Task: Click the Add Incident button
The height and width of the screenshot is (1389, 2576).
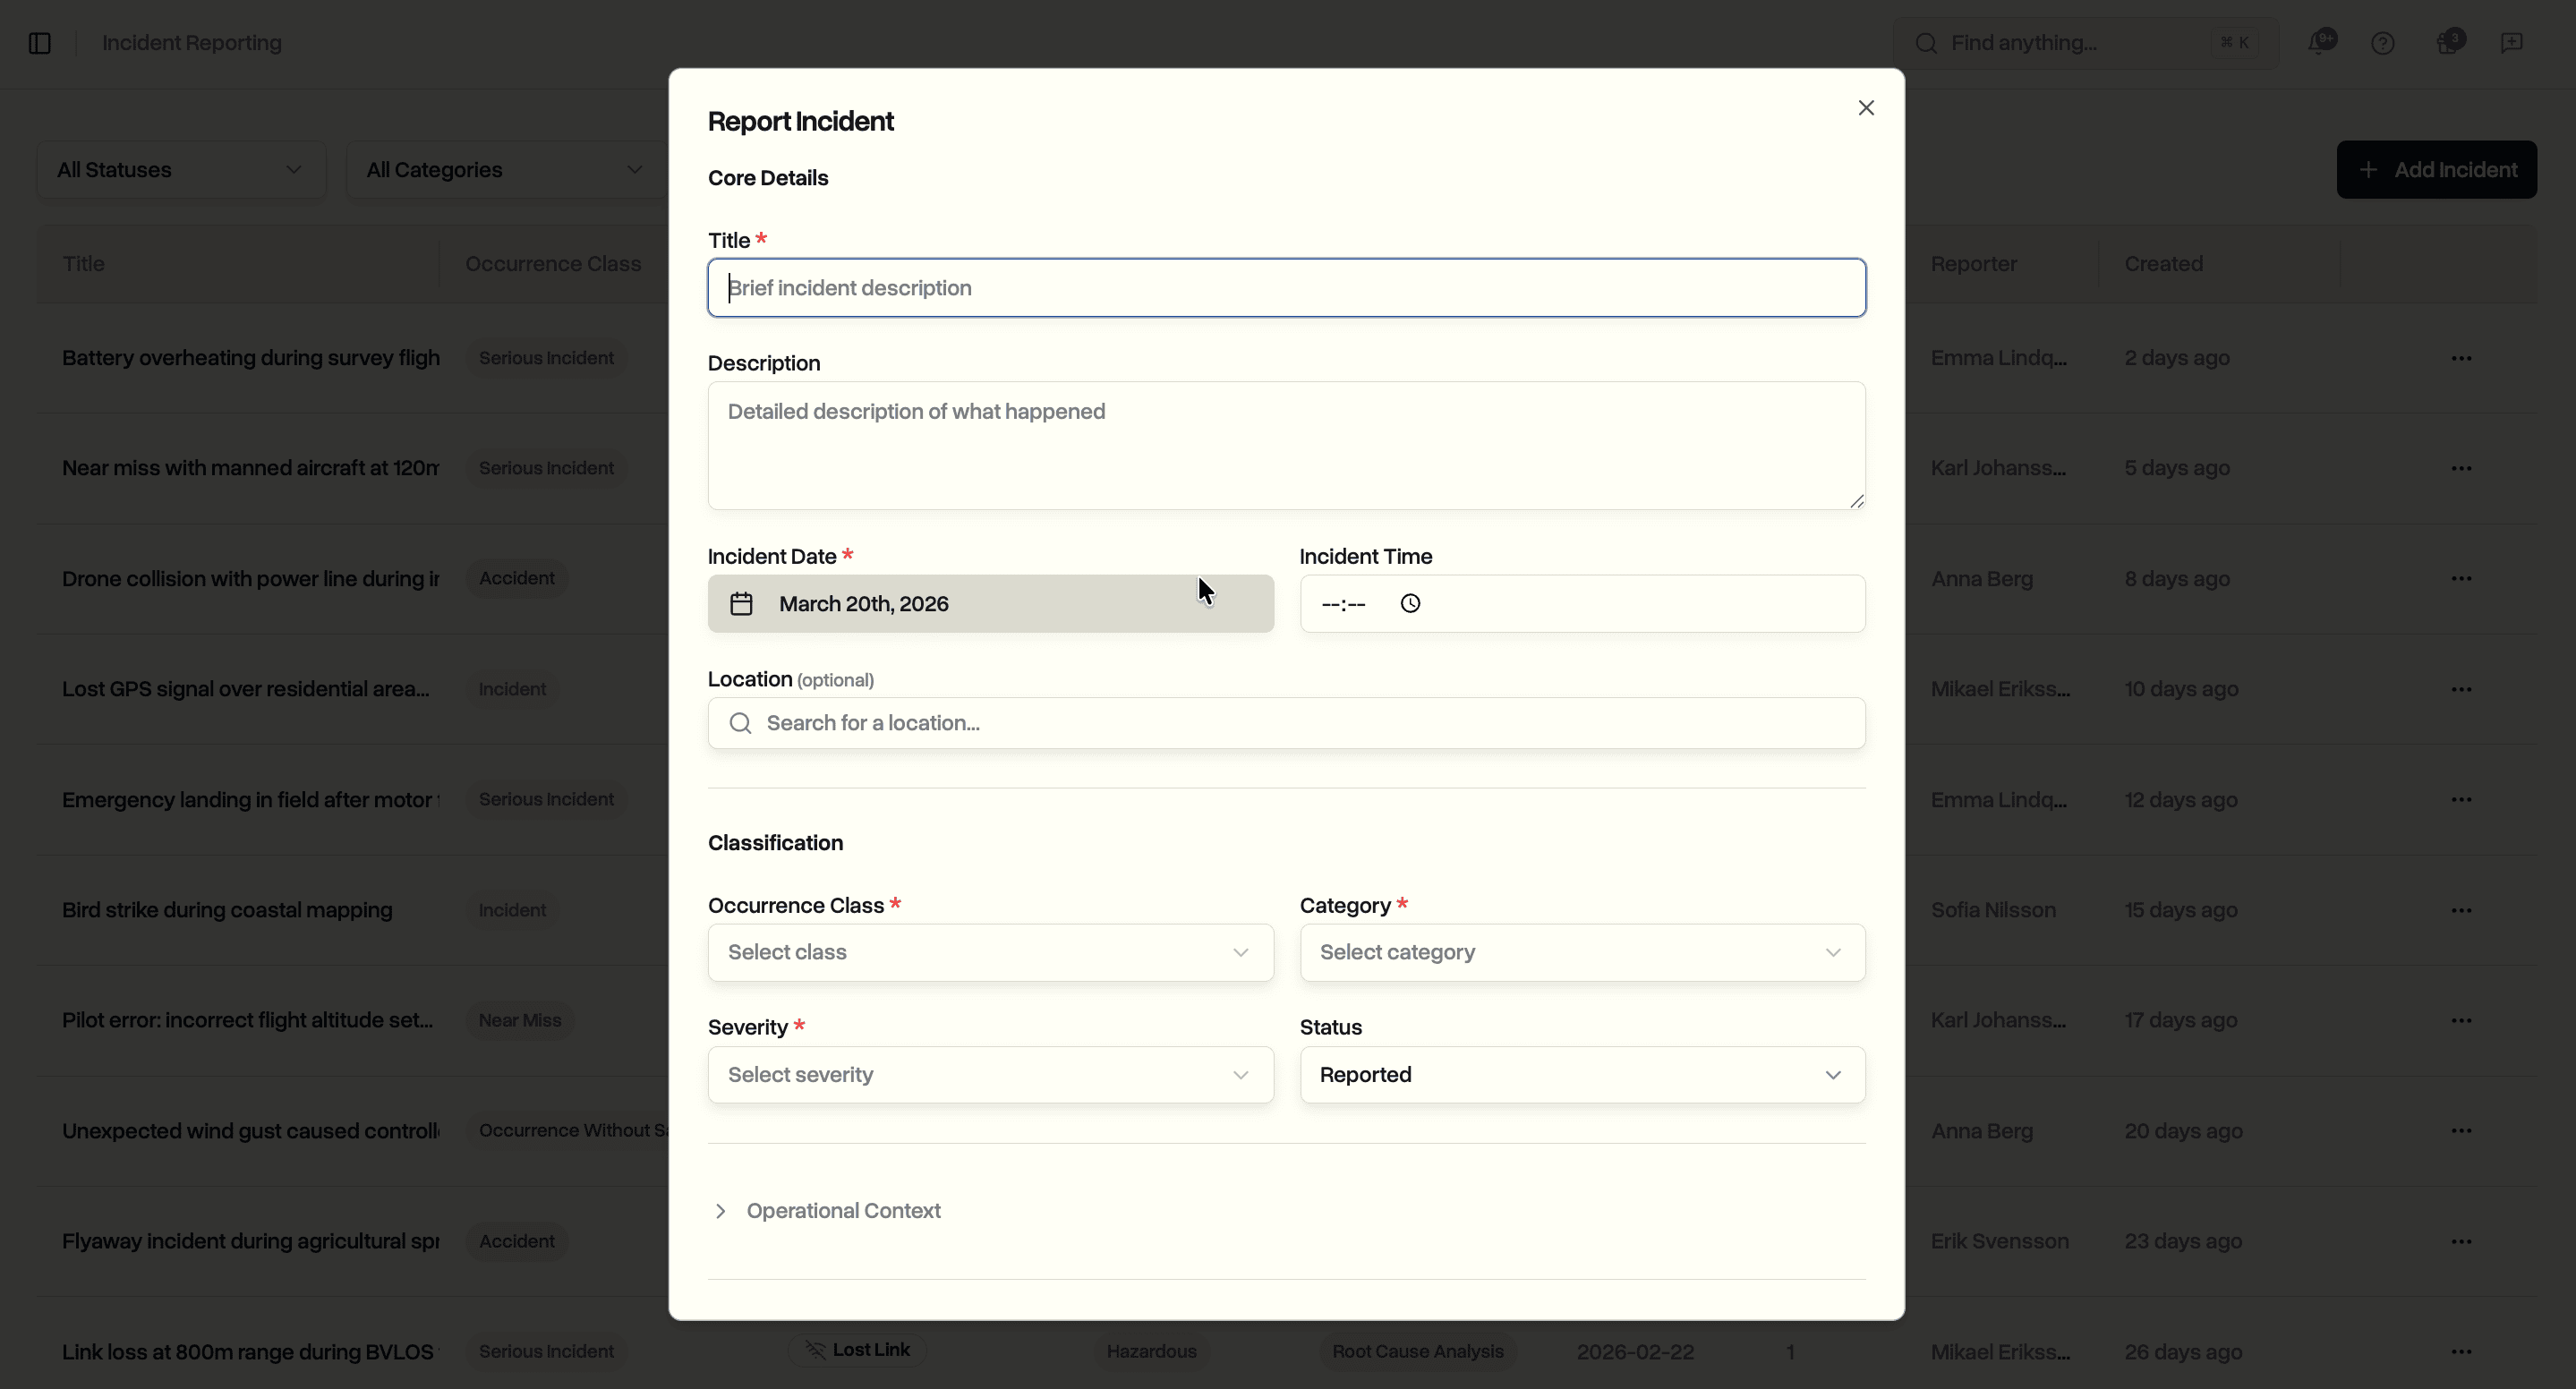Action: (2437, 169)
